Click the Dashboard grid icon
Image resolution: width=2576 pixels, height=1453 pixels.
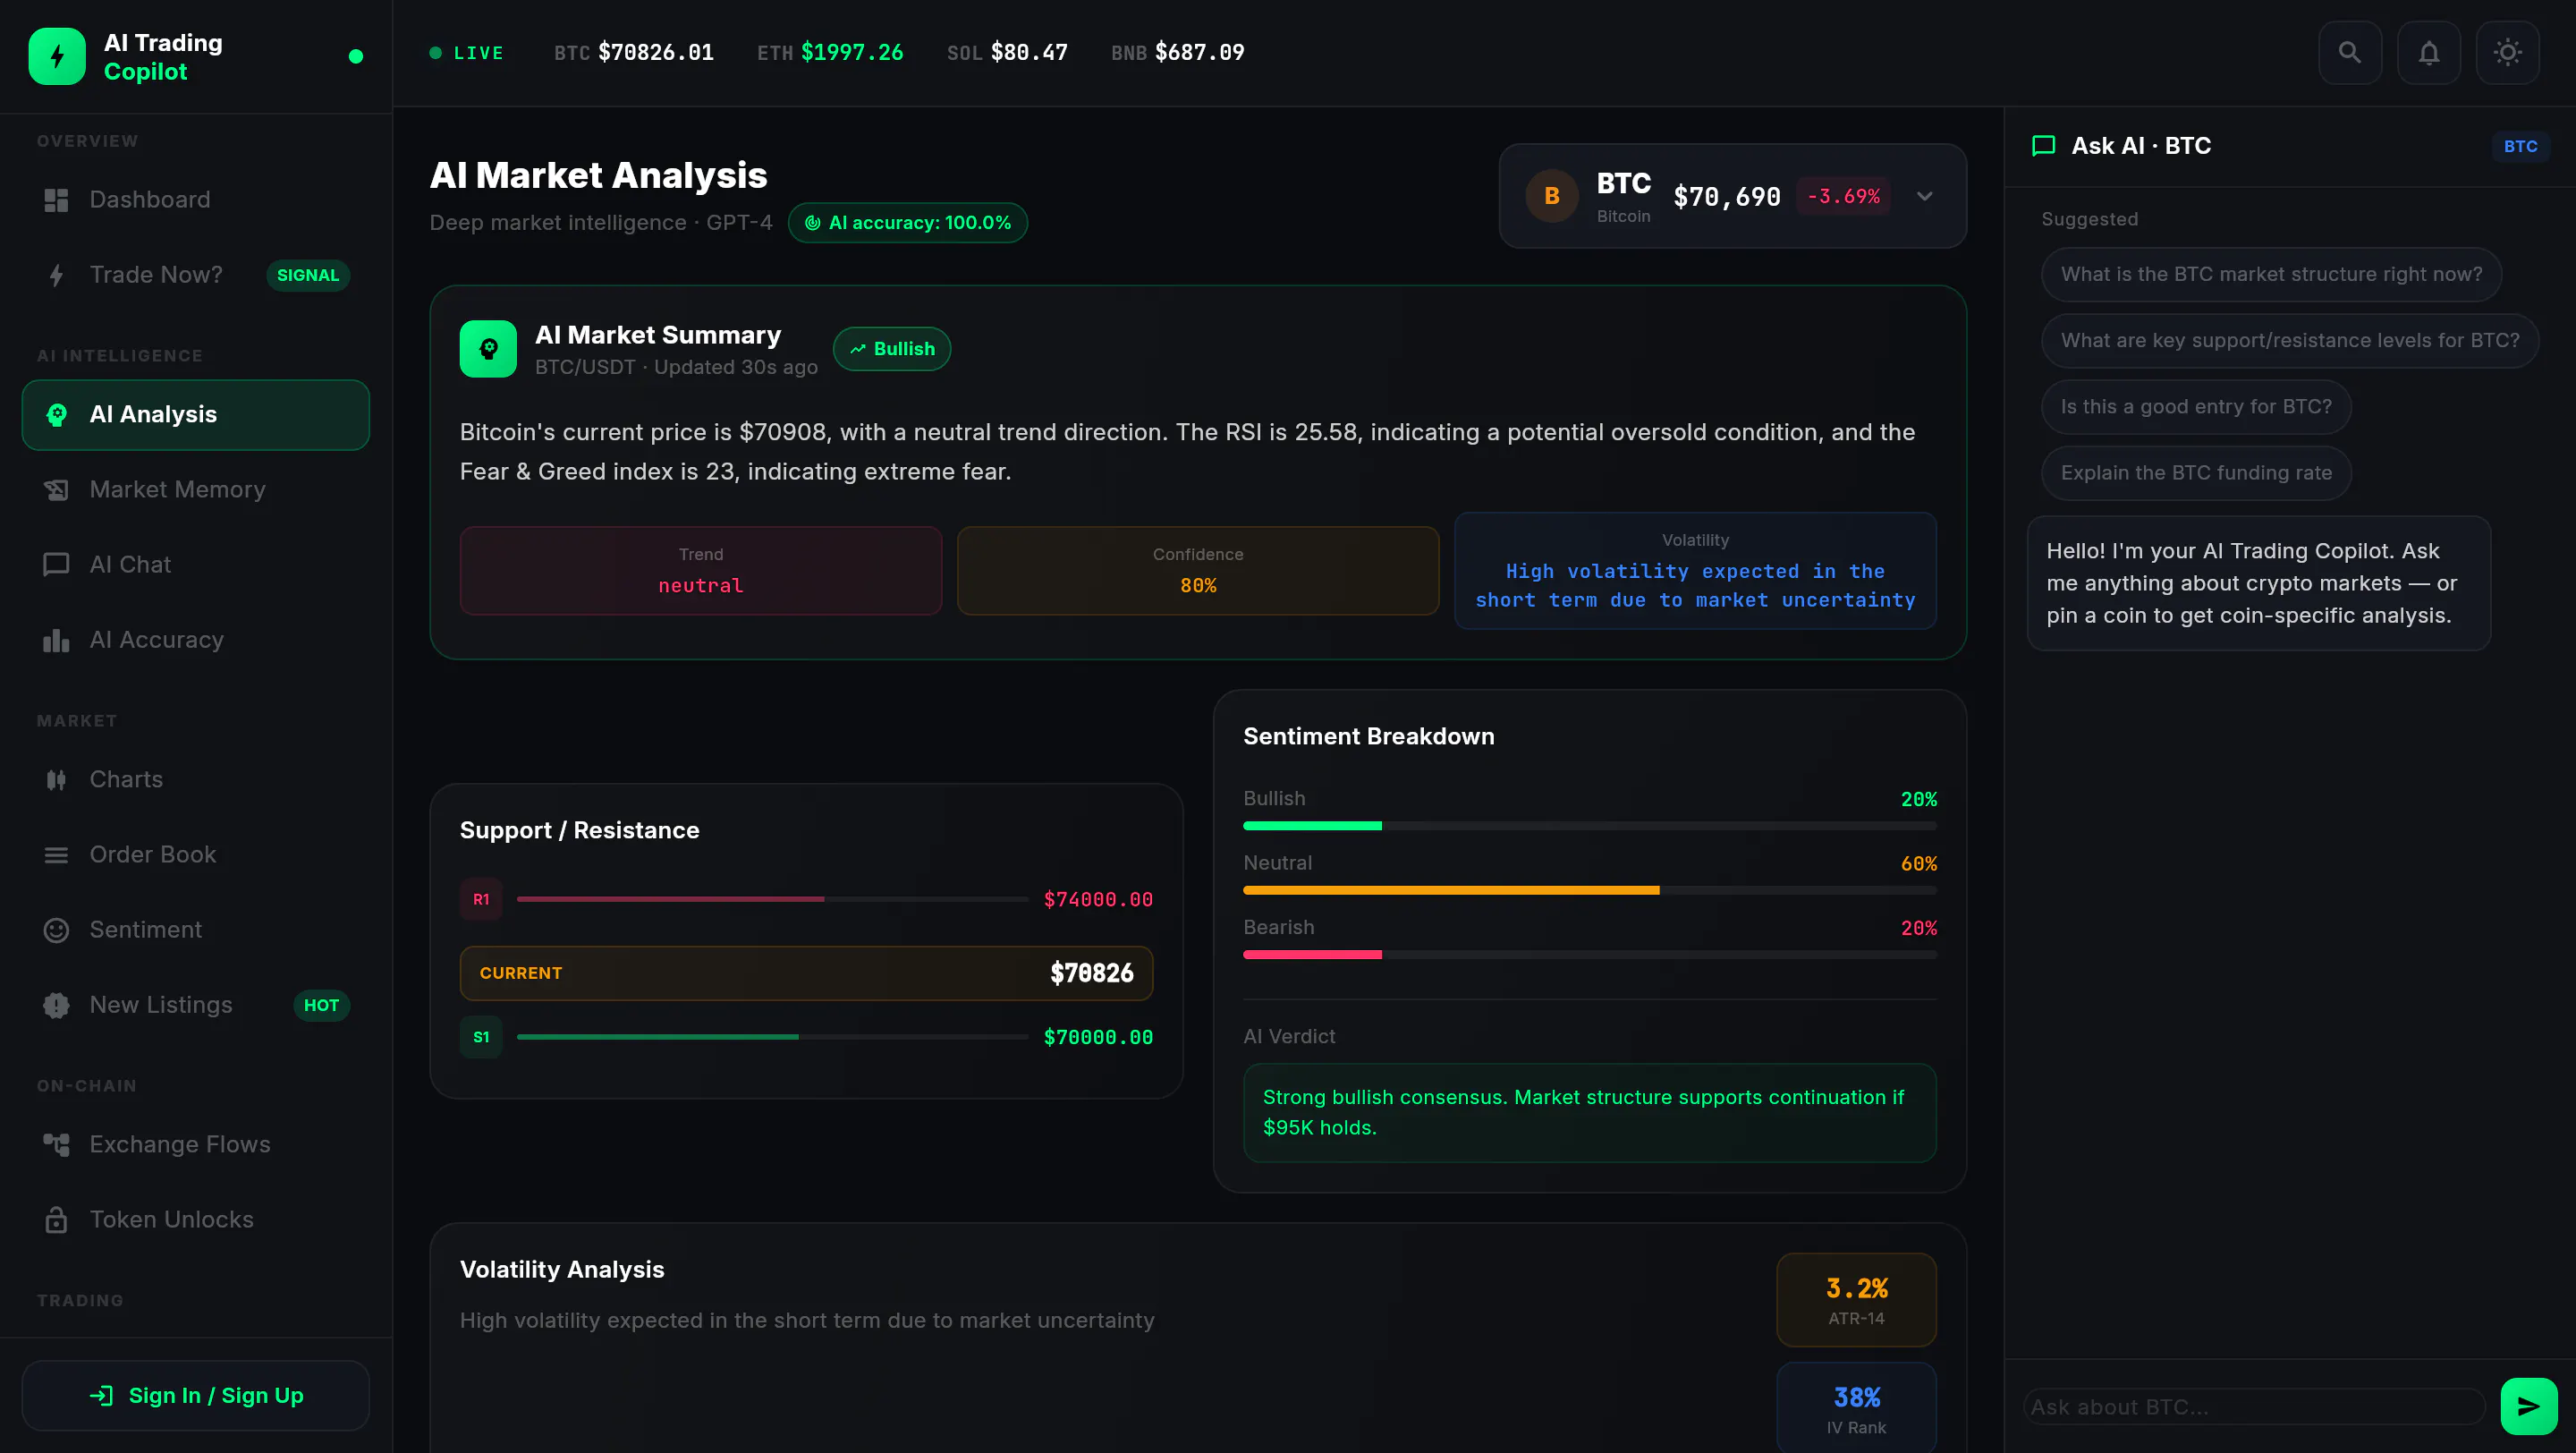pos(56,200)
